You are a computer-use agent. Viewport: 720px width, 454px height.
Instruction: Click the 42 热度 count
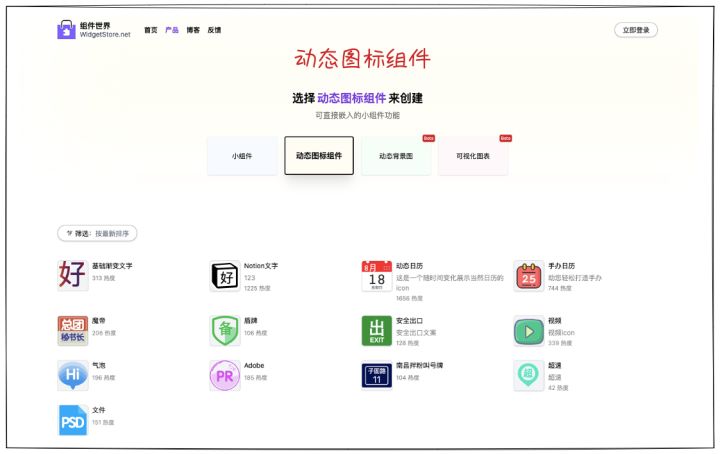(558, 388)
